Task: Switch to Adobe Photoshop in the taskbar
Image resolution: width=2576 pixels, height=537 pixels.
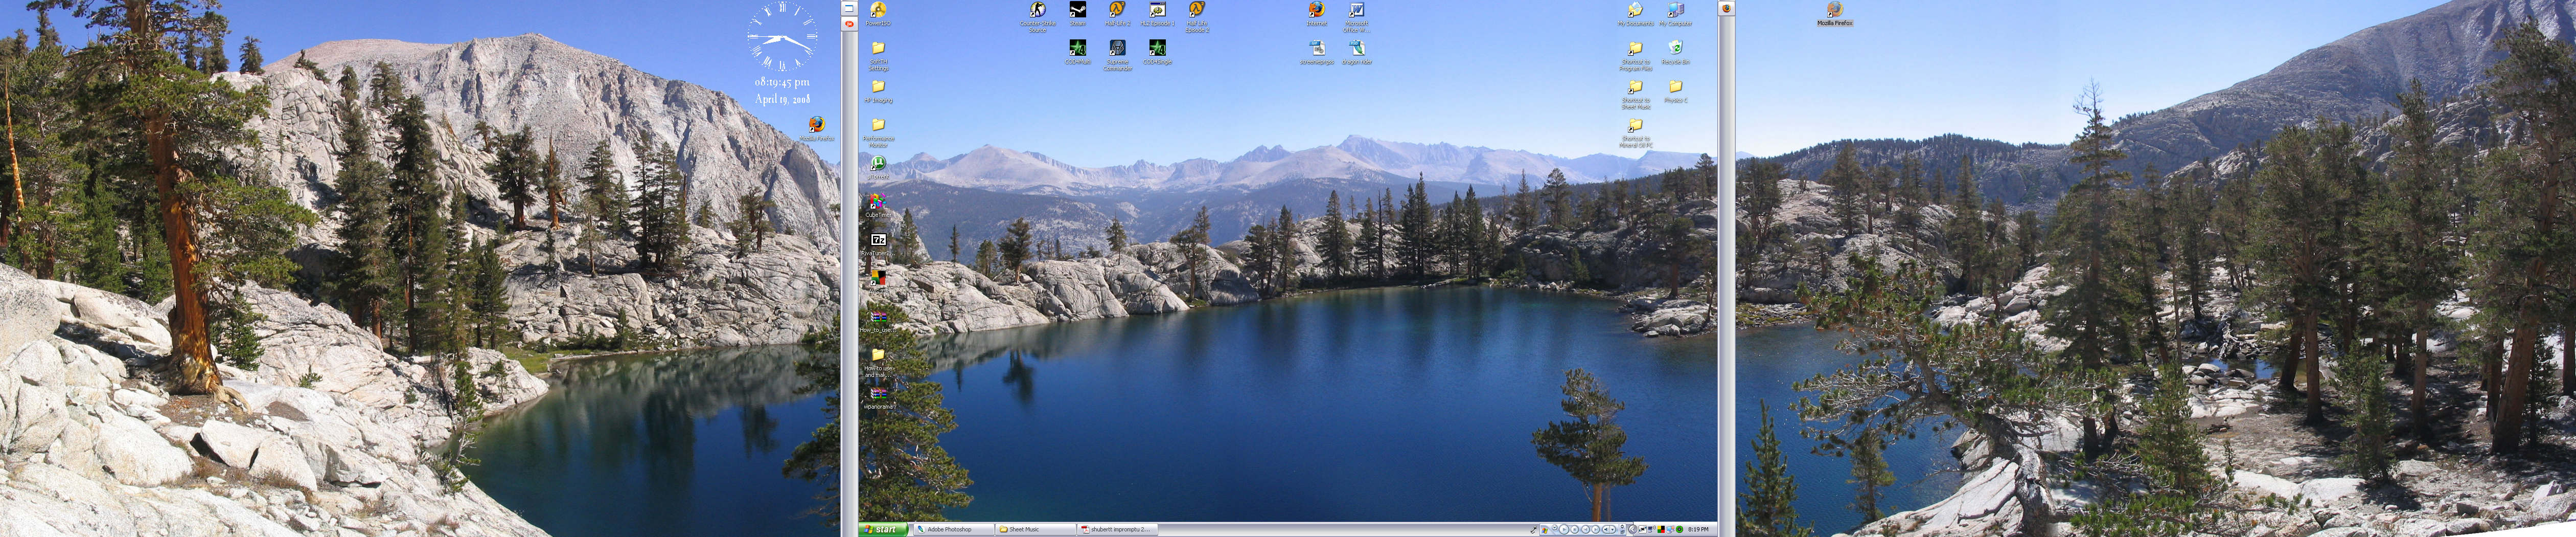Action: pyautogui.click(x=950, y=529)
